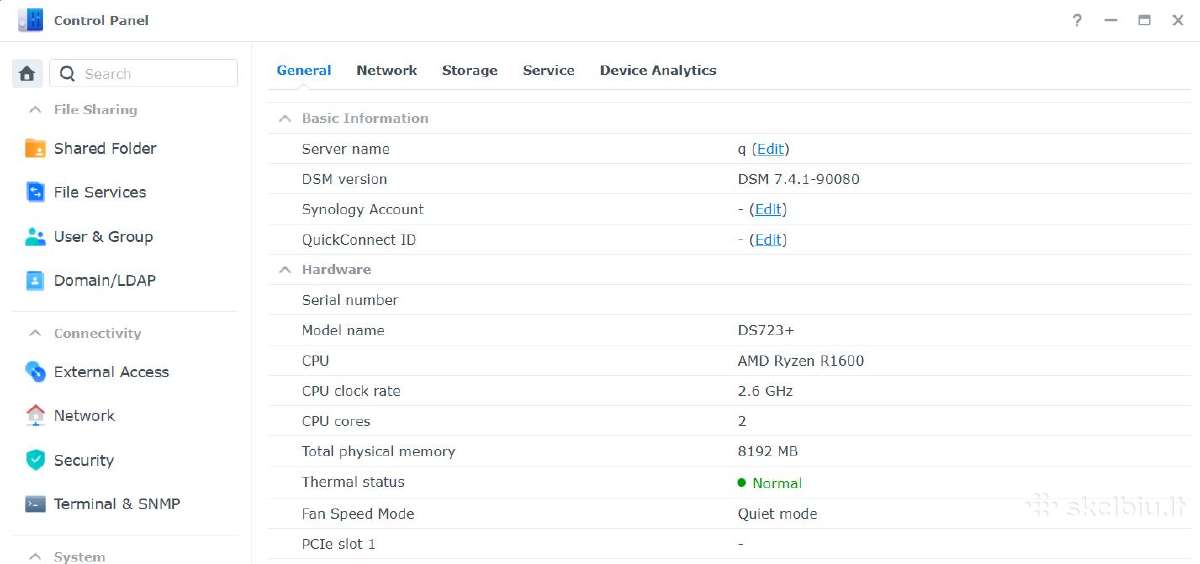This screenshot has height=564, width=1200.
Task: Minimize the Control Panel window
Action: (1111, 20)
